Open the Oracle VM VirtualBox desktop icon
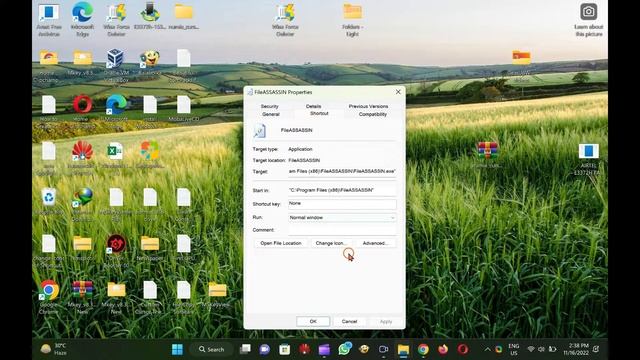Viewport: 640px width, 360px height. [x=116, y=65]
